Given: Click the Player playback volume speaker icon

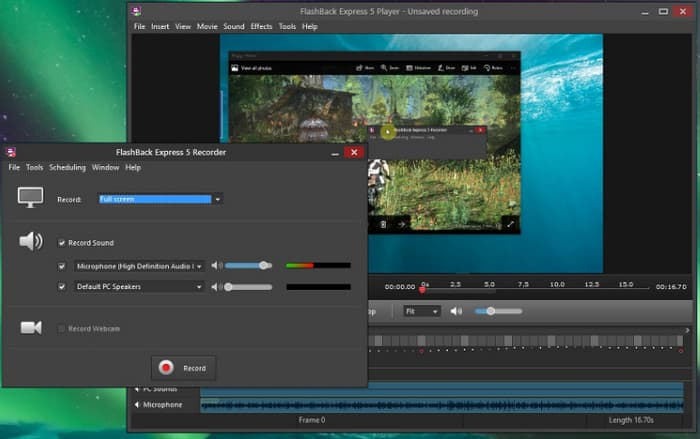Looking at the screenshot, I should 457,311.
